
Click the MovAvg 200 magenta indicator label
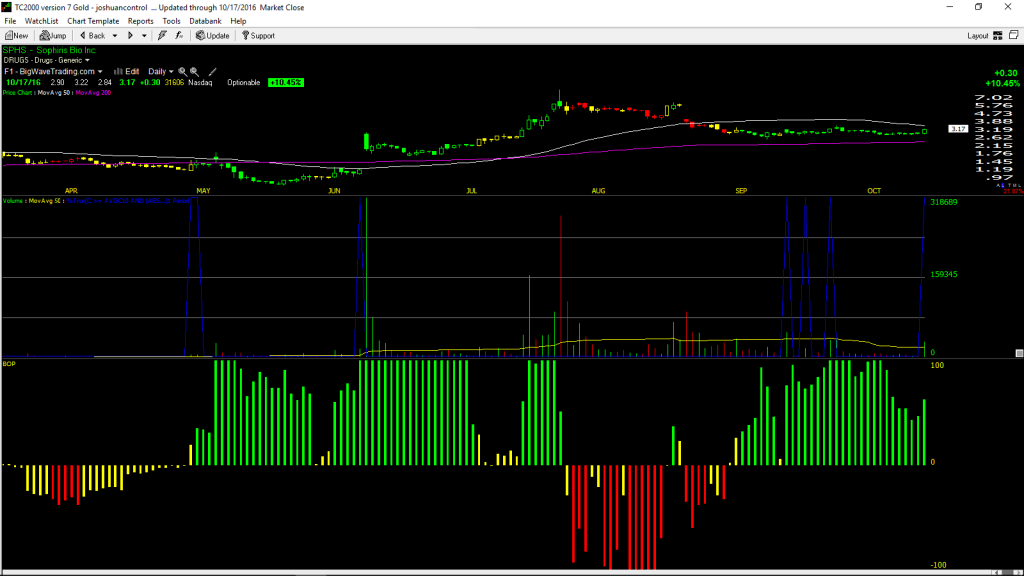click(x=93, y=93)
